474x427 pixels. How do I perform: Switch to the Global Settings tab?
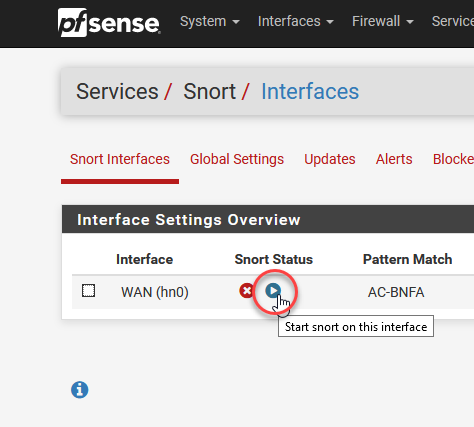click(237, 159)
